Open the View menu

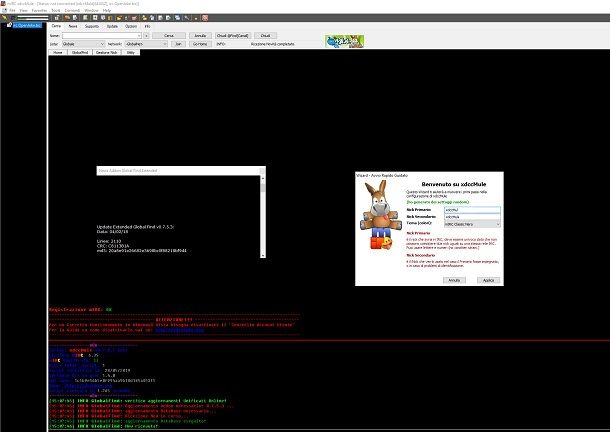pyautogui.click(x=23, y=11)
